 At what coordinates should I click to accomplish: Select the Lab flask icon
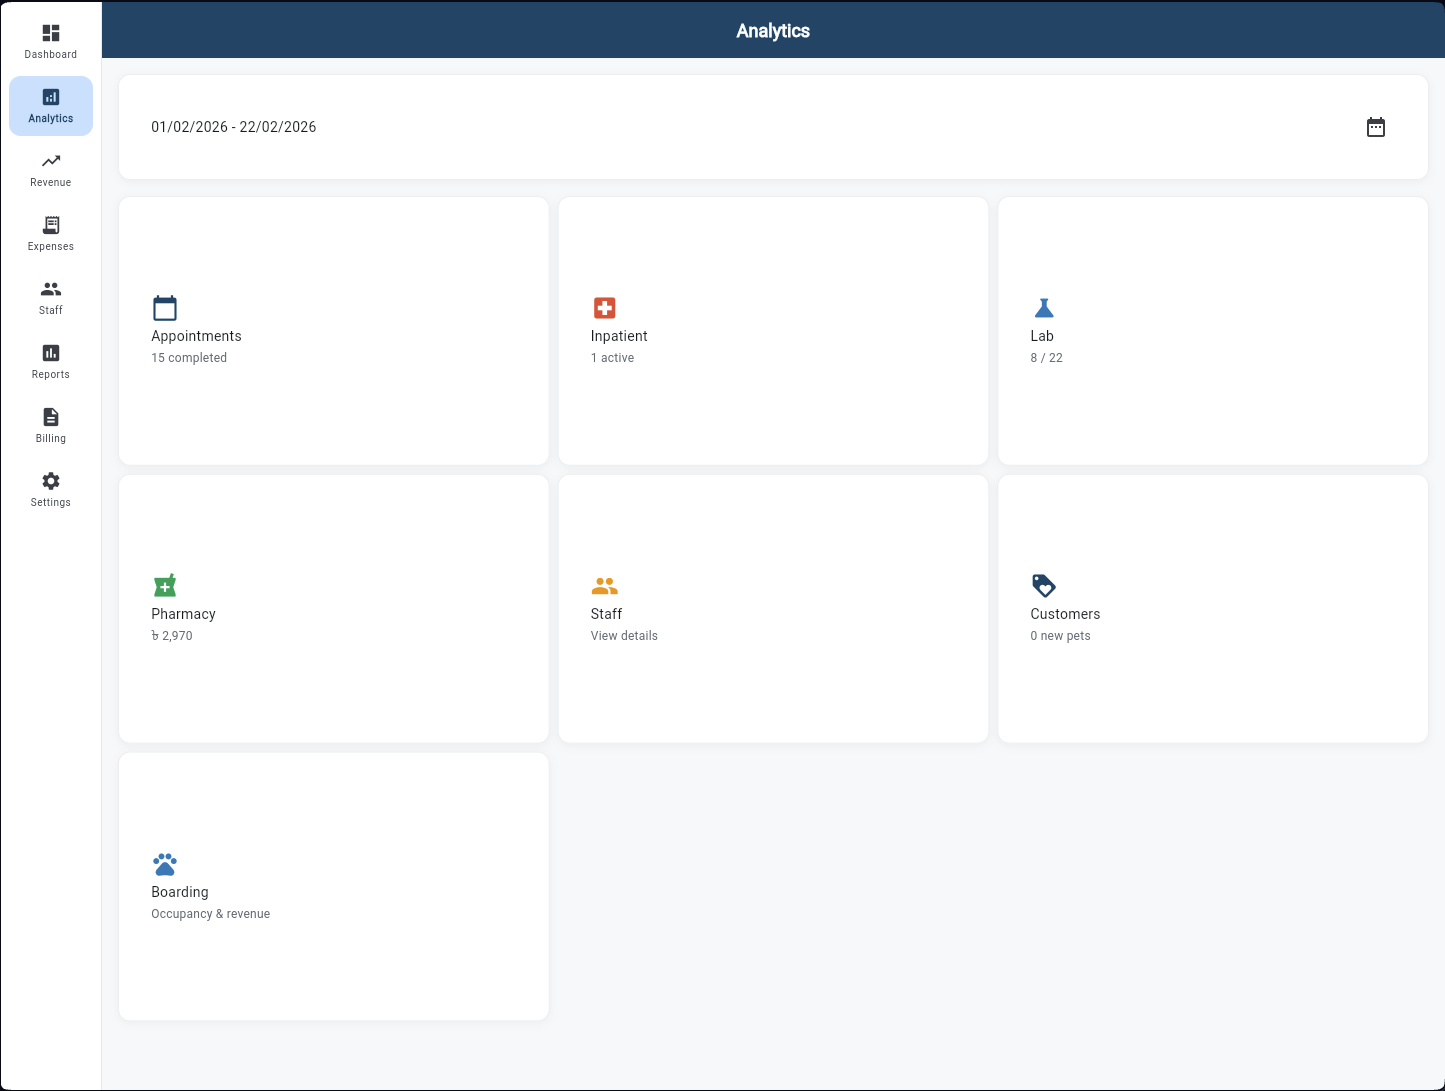click(x=1044, y=307)
